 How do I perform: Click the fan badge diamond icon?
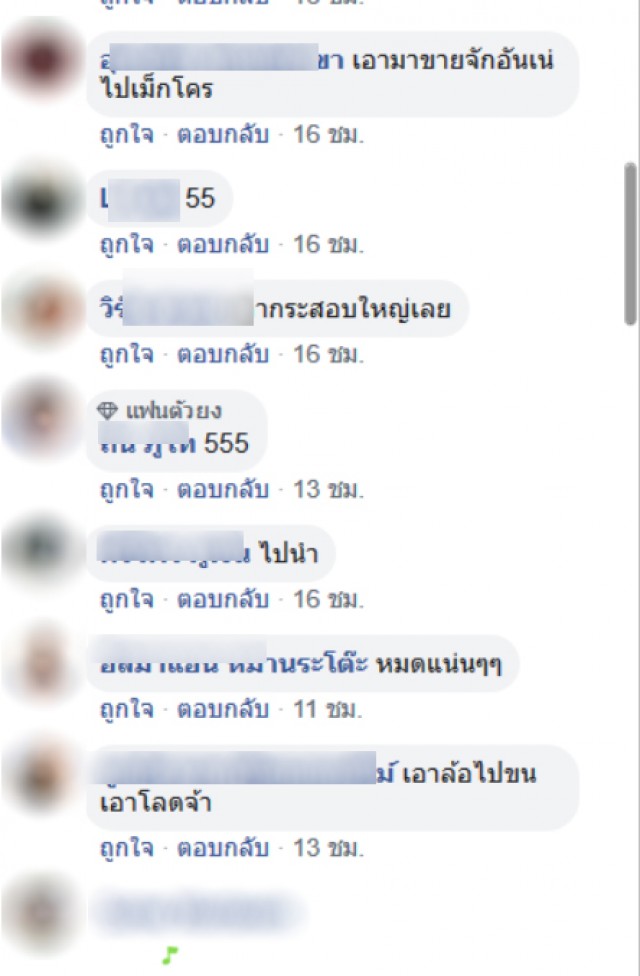pyautogui.click(x=107, y=410)
